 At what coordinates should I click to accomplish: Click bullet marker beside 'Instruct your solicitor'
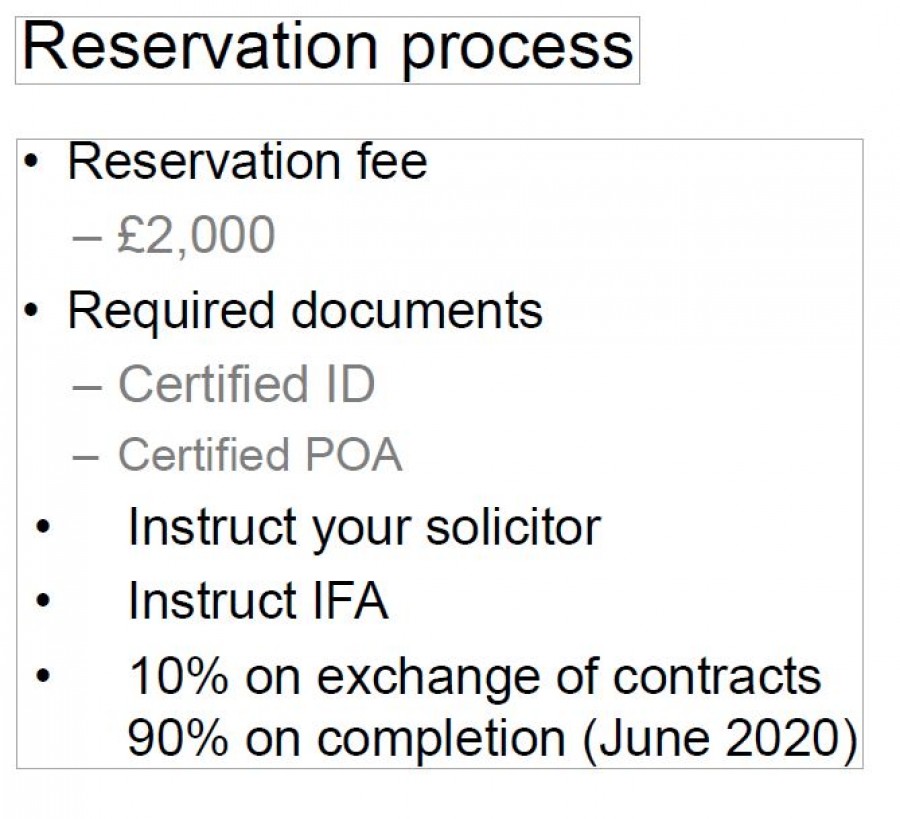pos(43,527)
